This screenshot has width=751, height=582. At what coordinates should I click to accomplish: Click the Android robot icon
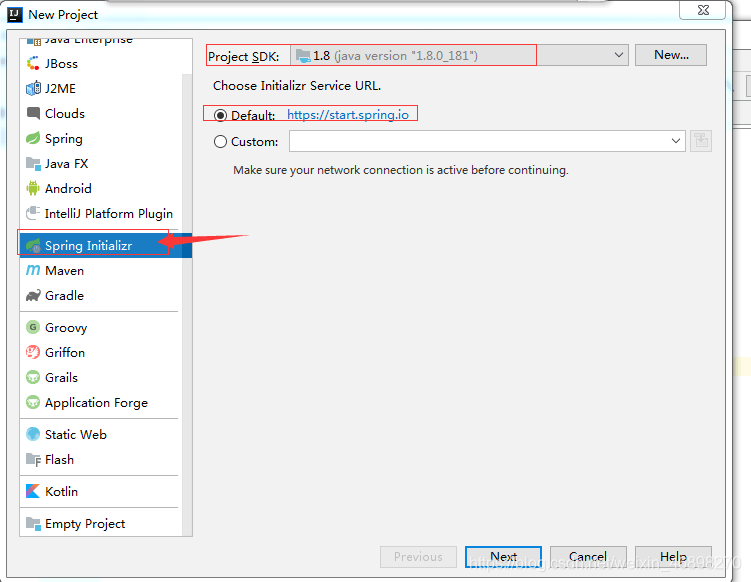click(x=33, y=188)
